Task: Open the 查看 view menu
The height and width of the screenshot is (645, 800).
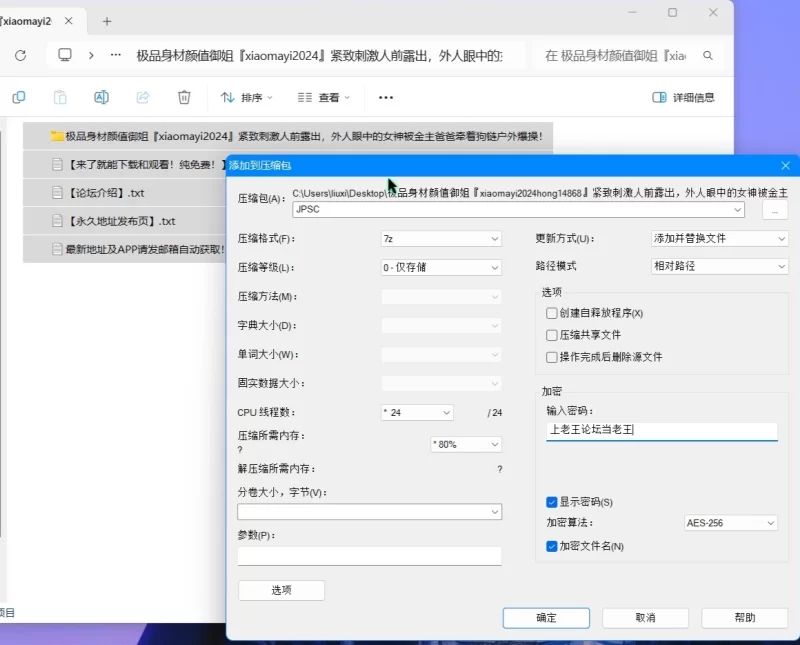Action: click(324, 97)
